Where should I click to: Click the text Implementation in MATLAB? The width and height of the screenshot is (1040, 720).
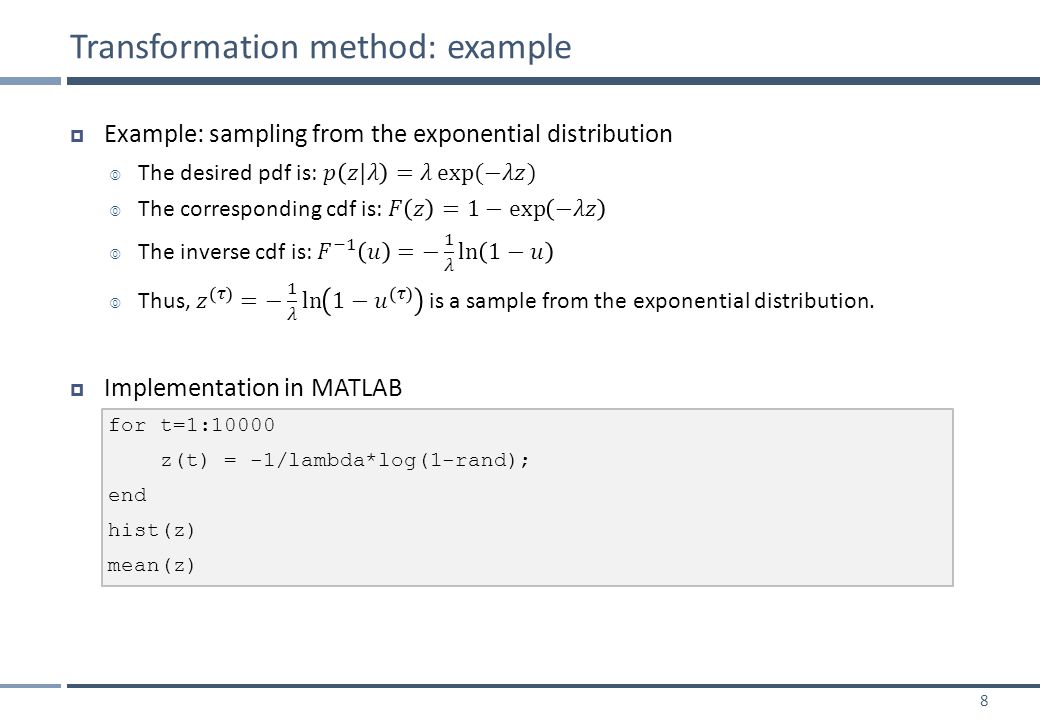(253, 388)
